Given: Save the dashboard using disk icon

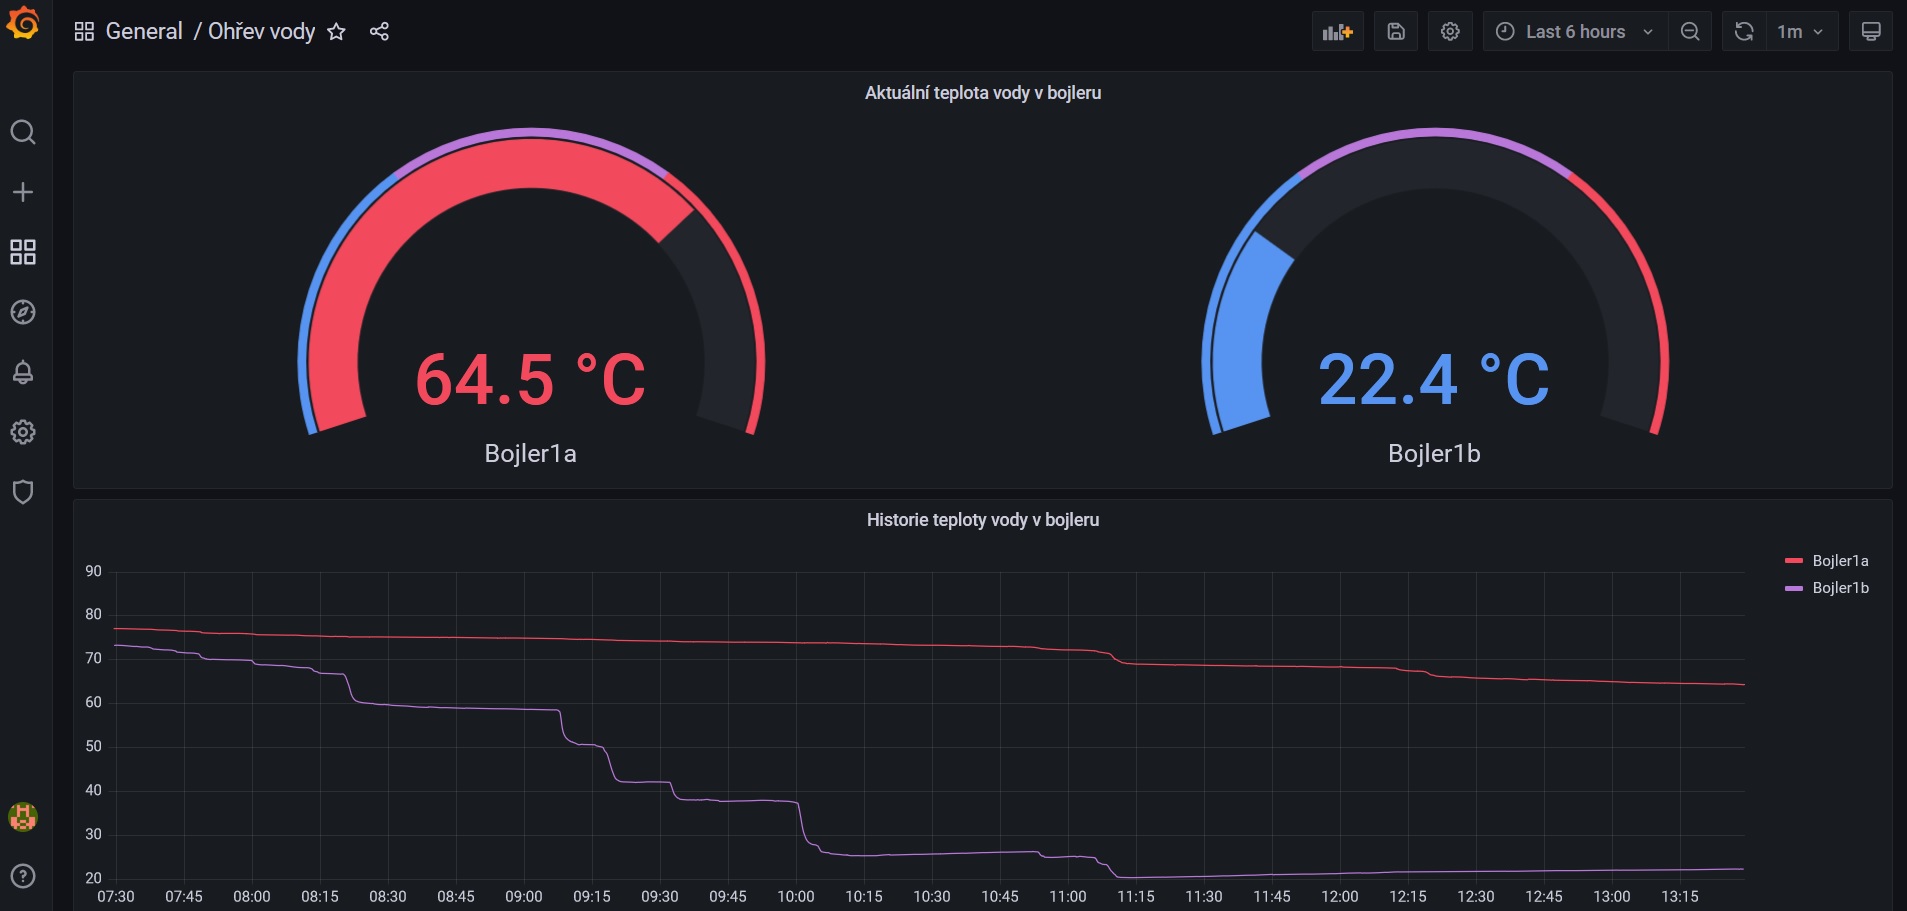Looking at the screenshot, I should tap(1396, 32).
